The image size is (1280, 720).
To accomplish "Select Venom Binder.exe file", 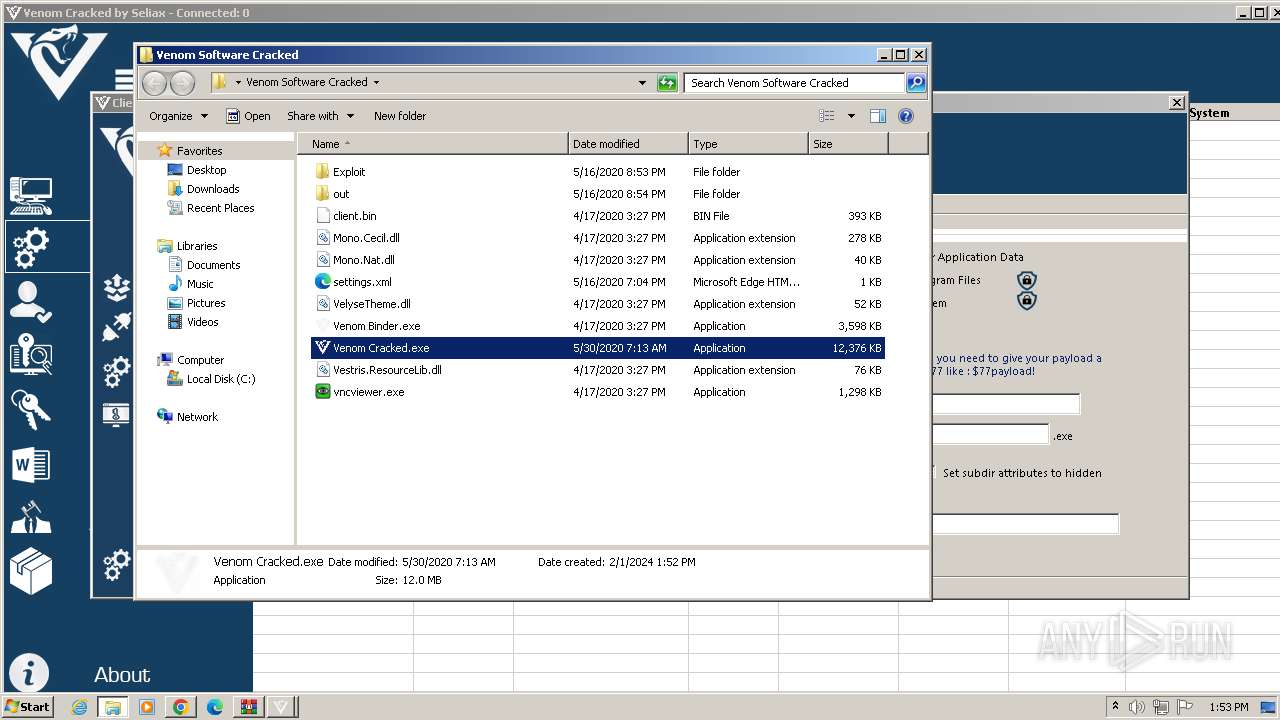I will pyautogui.click(x=598, y=326).
